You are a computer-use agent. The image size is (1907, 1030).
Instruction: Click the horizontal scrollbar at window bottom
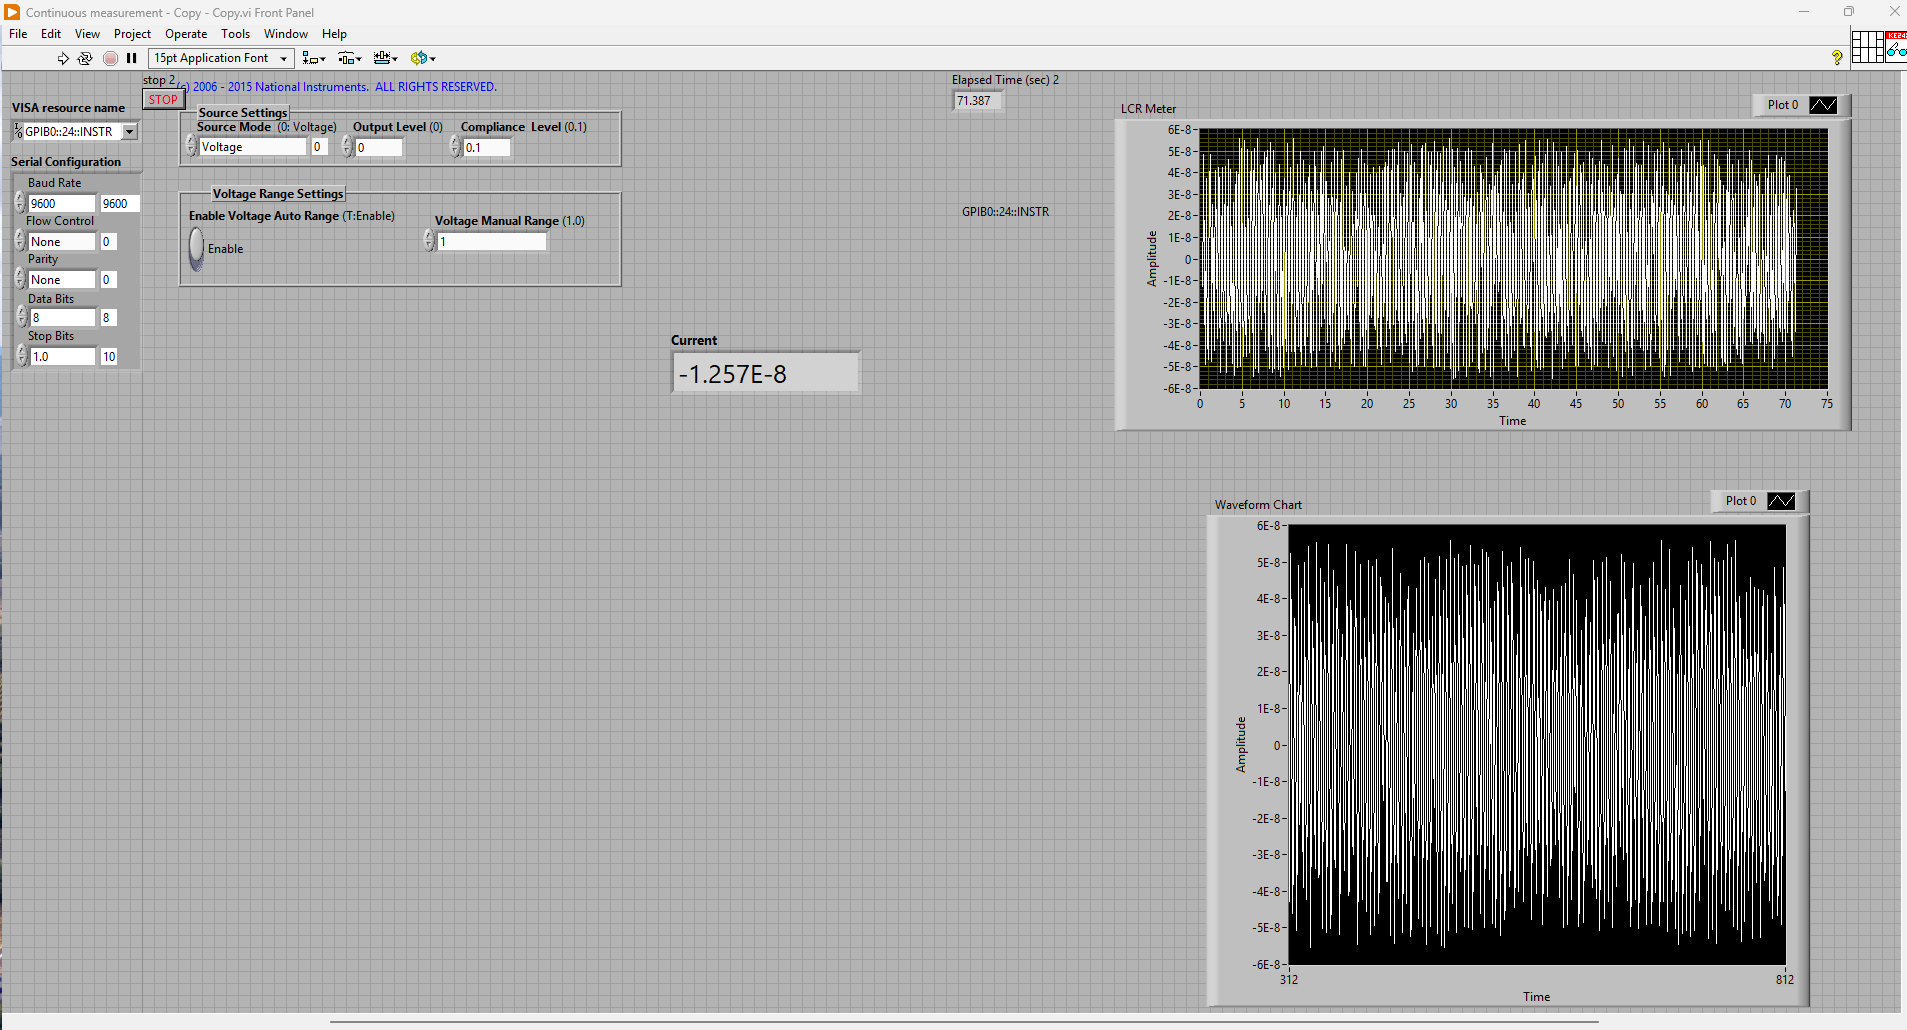pyautogui.click(x=964, y=1022)
